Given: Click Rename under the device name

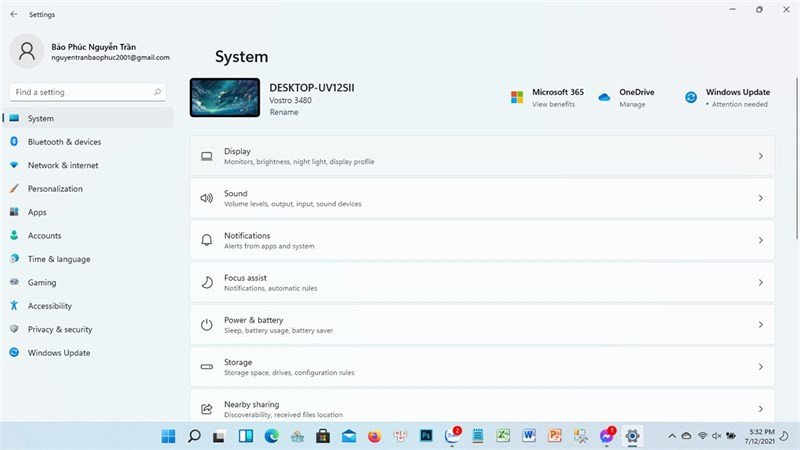Looking at the screenshot, I should click(x=284, y=112).
